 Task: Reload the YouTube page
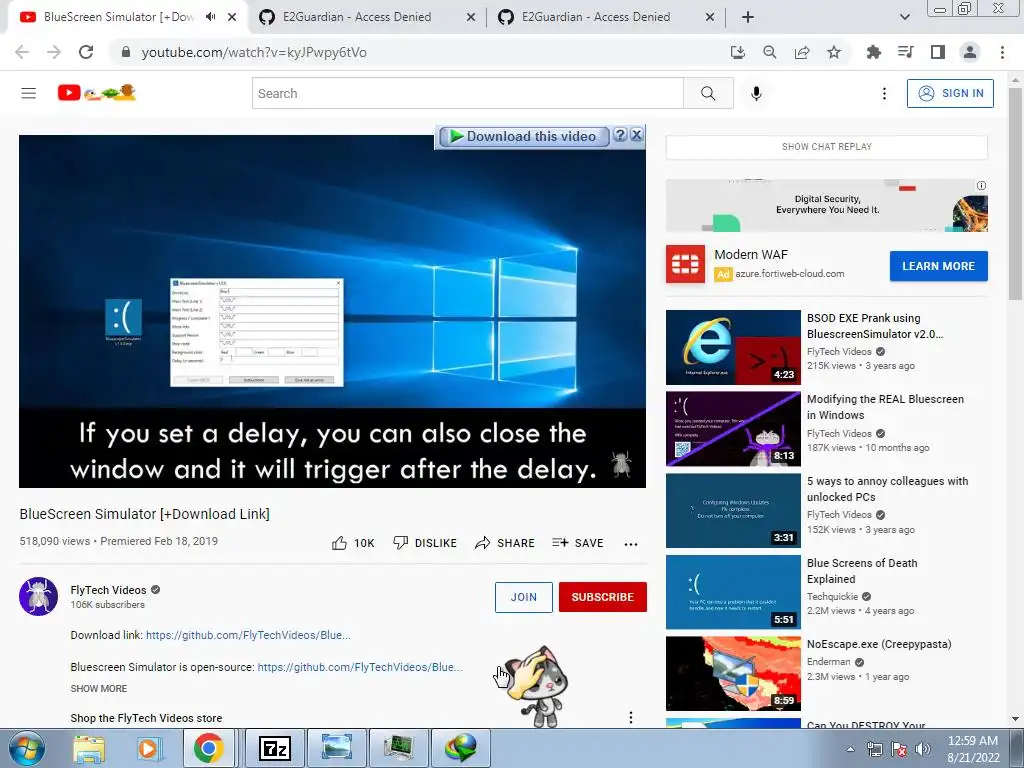(x=86, y=52)
